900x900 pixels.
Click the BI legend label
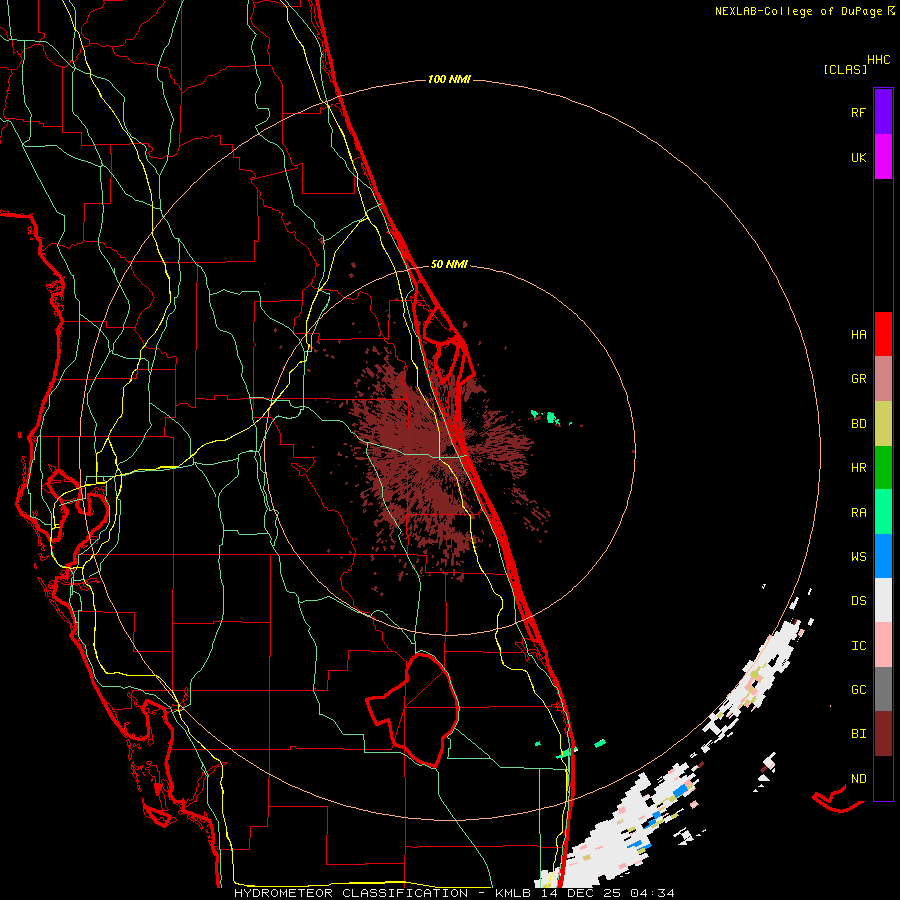[x=858, y=734]
